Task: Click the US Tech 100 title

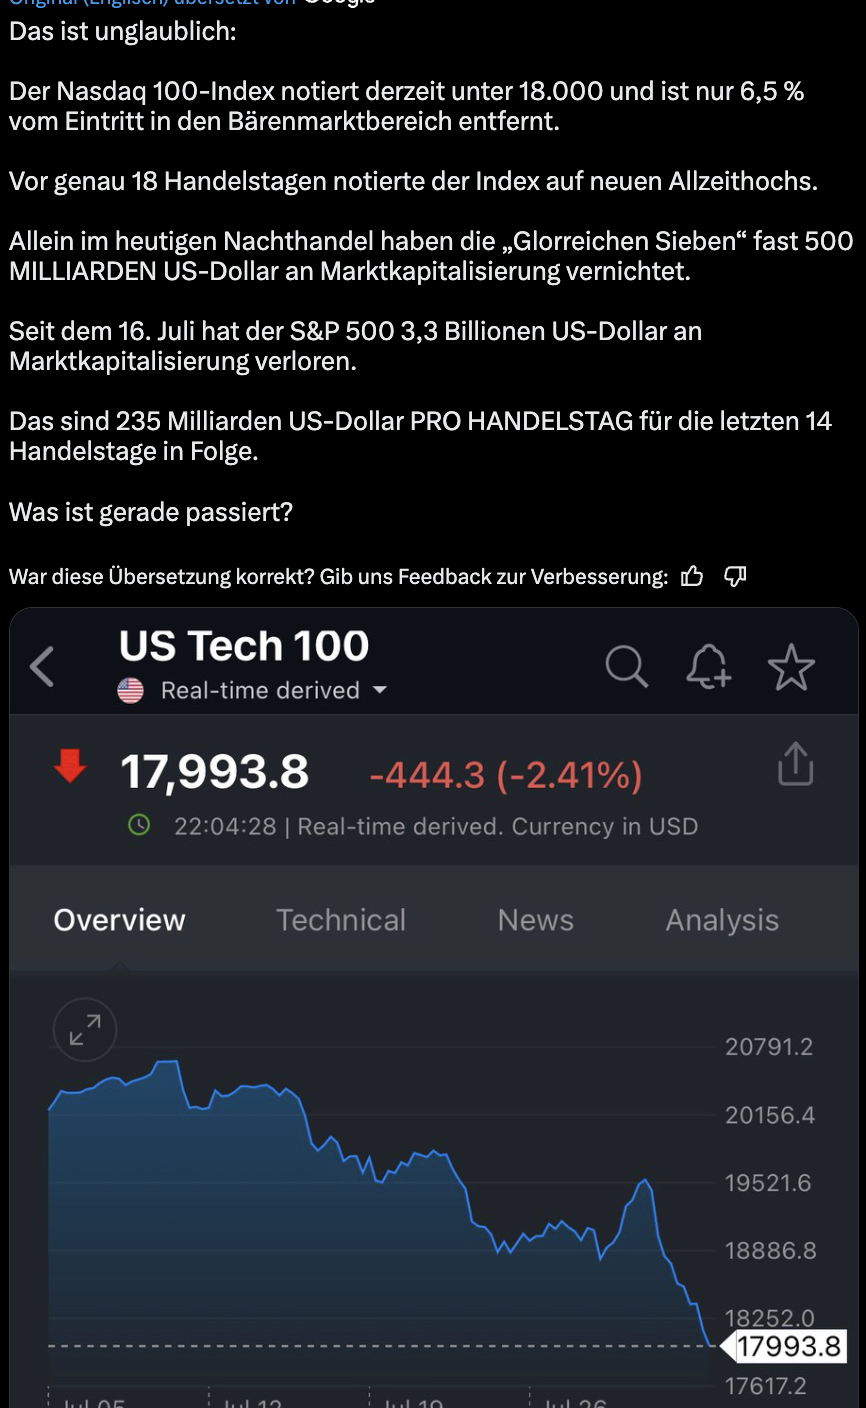Action: coord(244,646)
